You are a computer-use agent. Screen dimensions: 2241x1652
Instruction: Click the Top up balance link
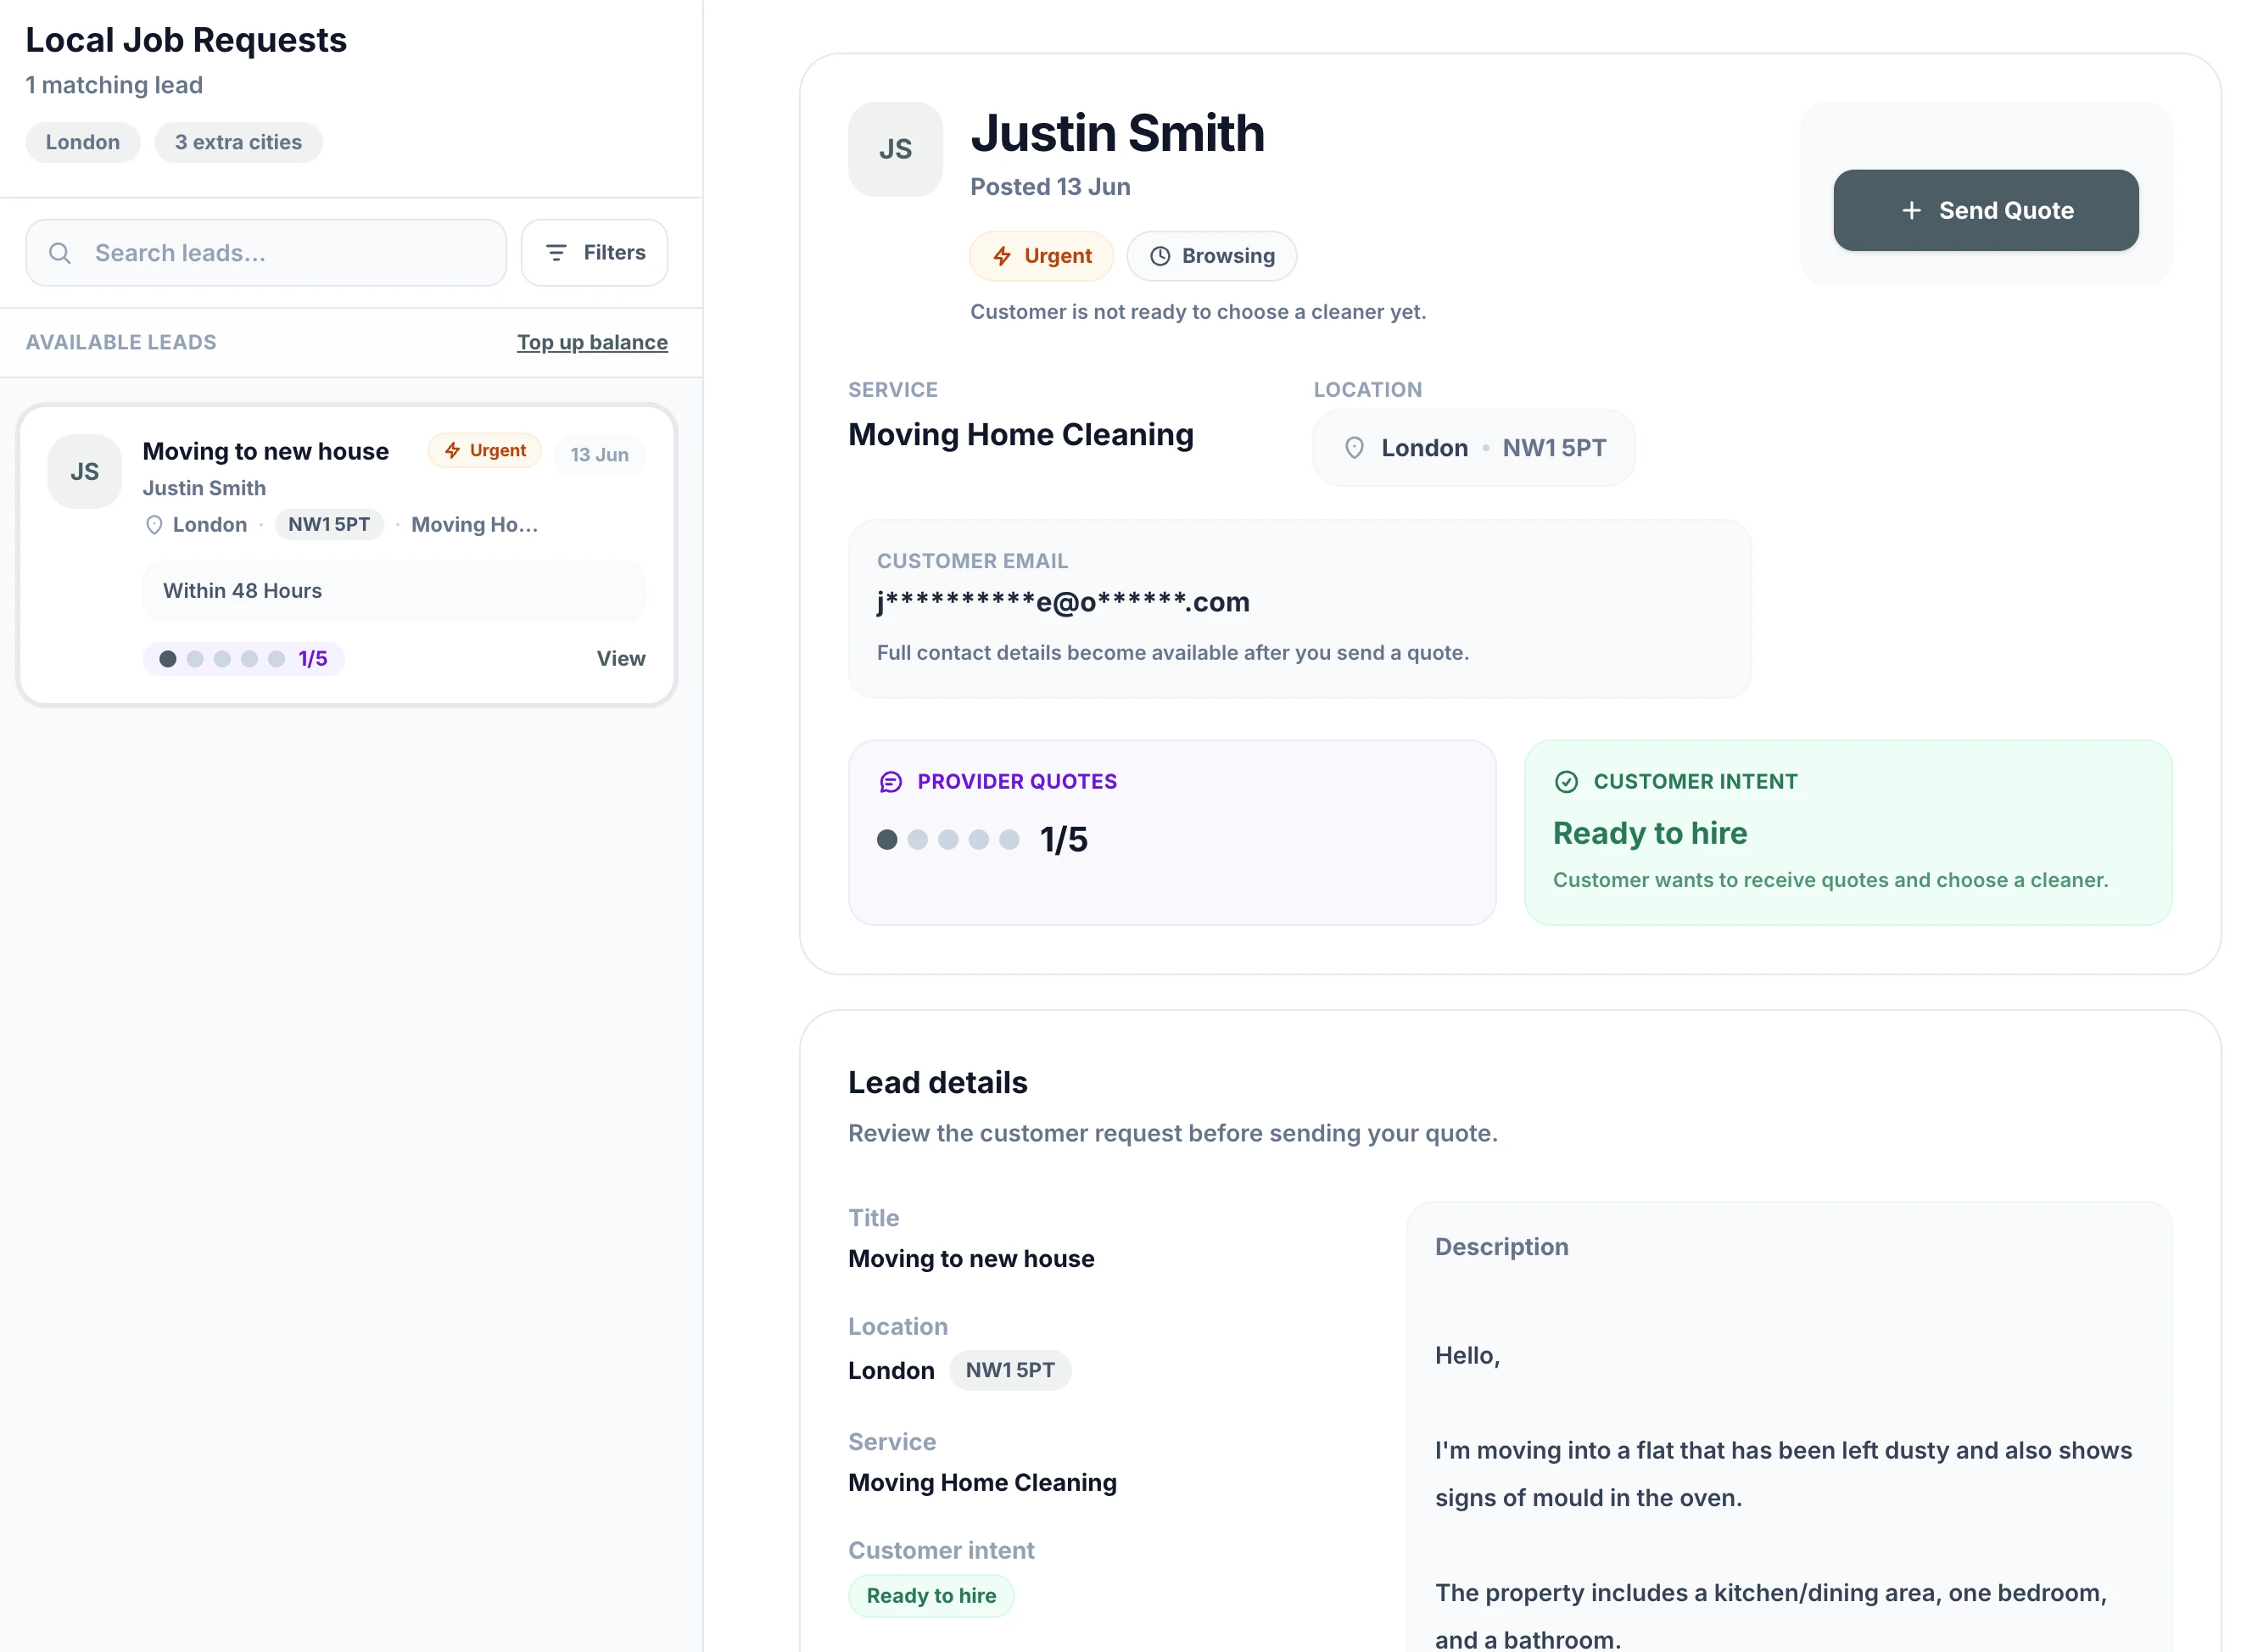pos(592,343)
